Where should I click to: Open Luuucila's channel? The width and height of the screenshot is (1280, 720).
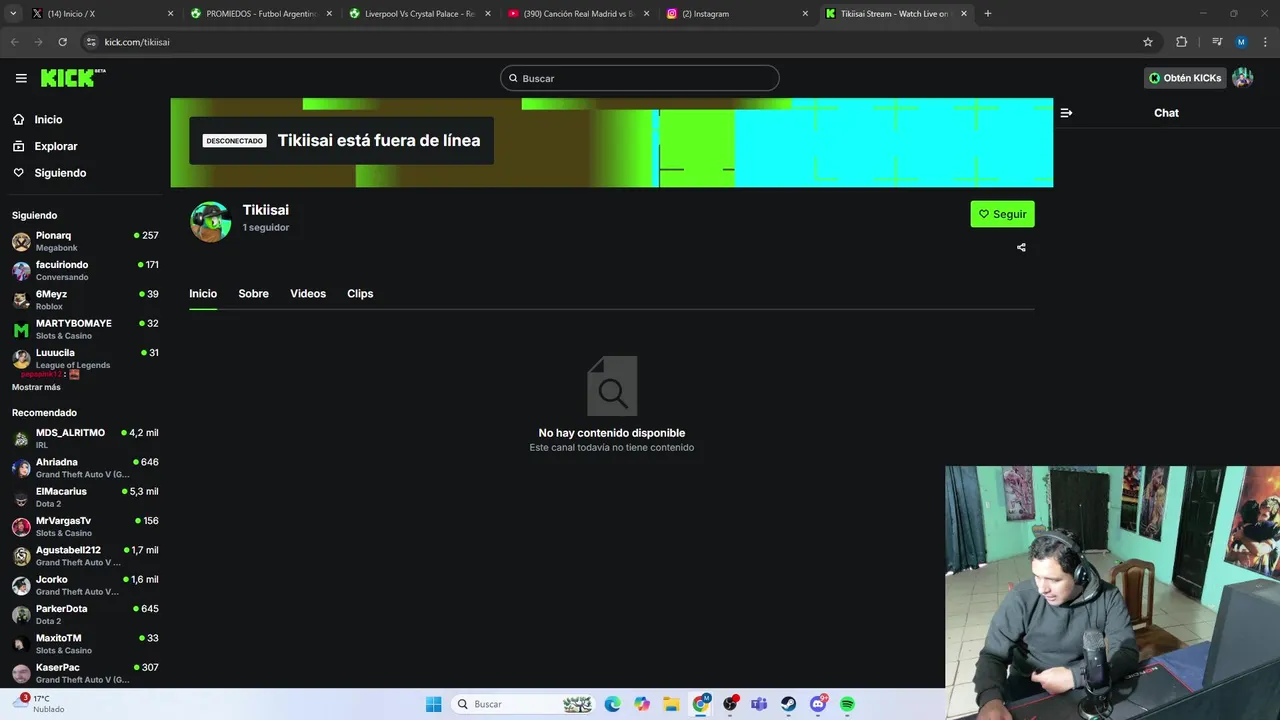pos(85,358)
